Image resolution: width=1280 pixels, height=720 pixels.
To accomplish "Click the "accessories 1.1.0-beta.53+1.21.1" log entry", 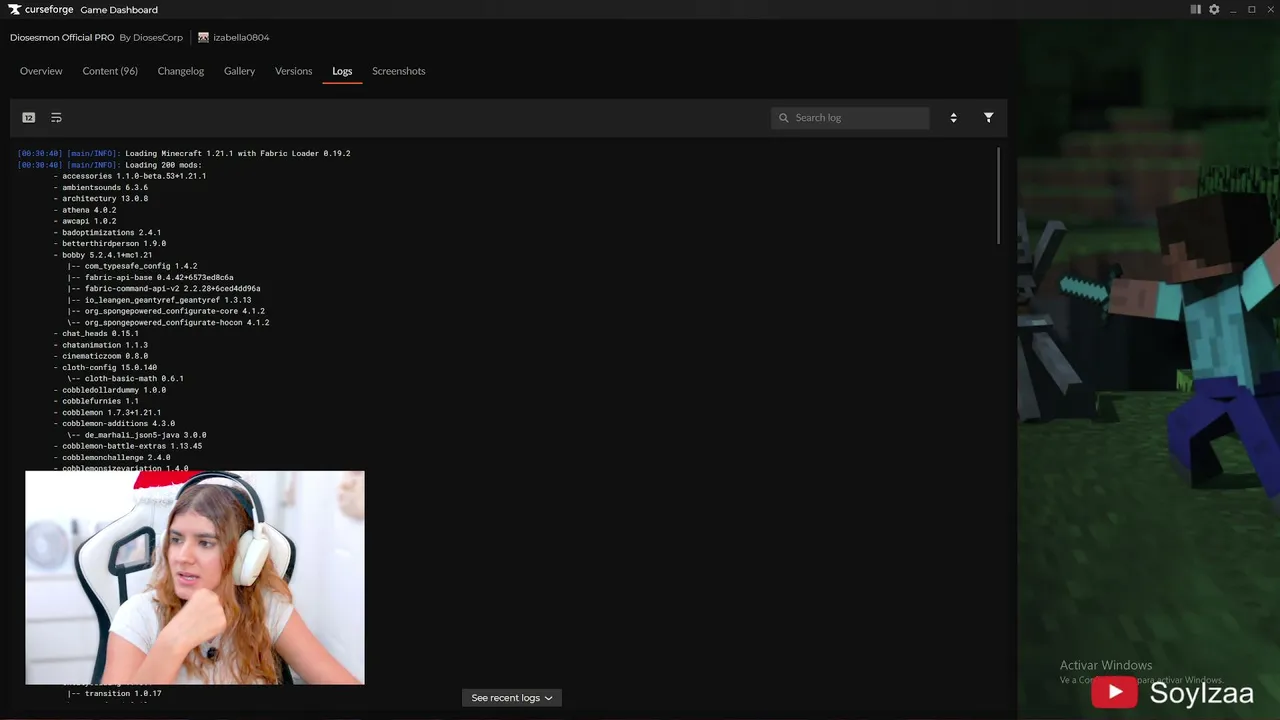I will (134, 176).
